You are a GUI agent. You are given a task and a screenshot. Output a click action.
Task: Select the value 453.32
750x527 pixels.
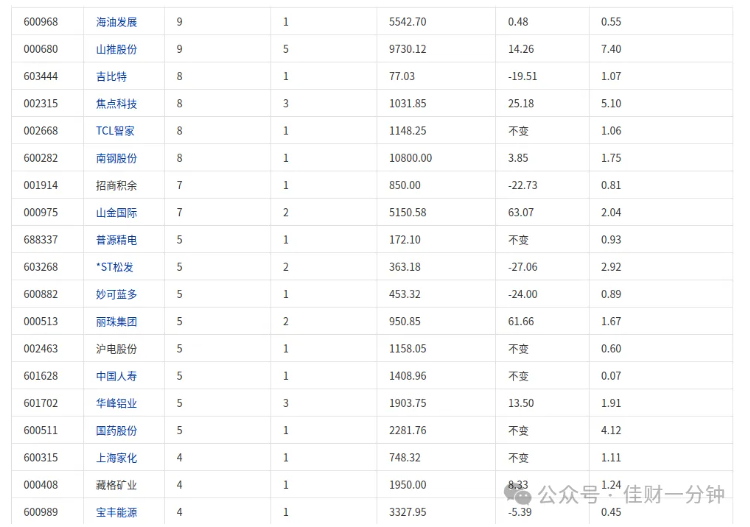click(x=405, y=295)
